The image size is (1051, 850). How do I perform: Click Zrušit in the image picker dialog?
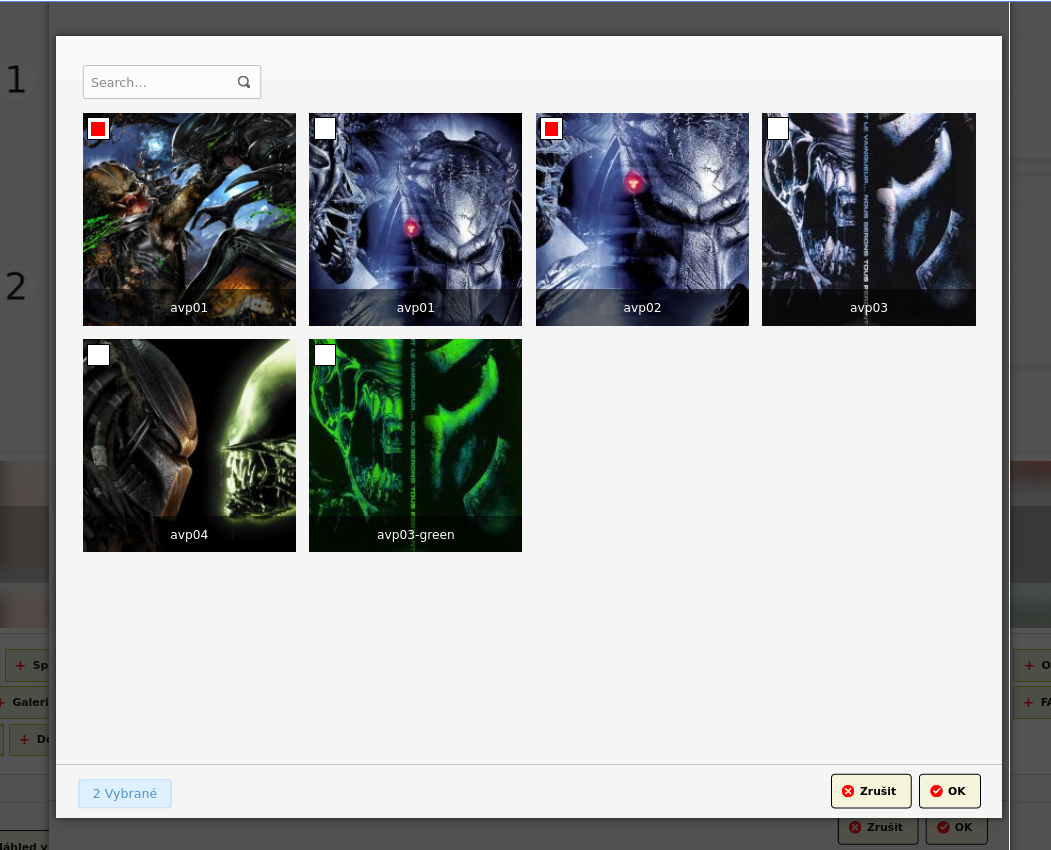(x=871, y=791)
